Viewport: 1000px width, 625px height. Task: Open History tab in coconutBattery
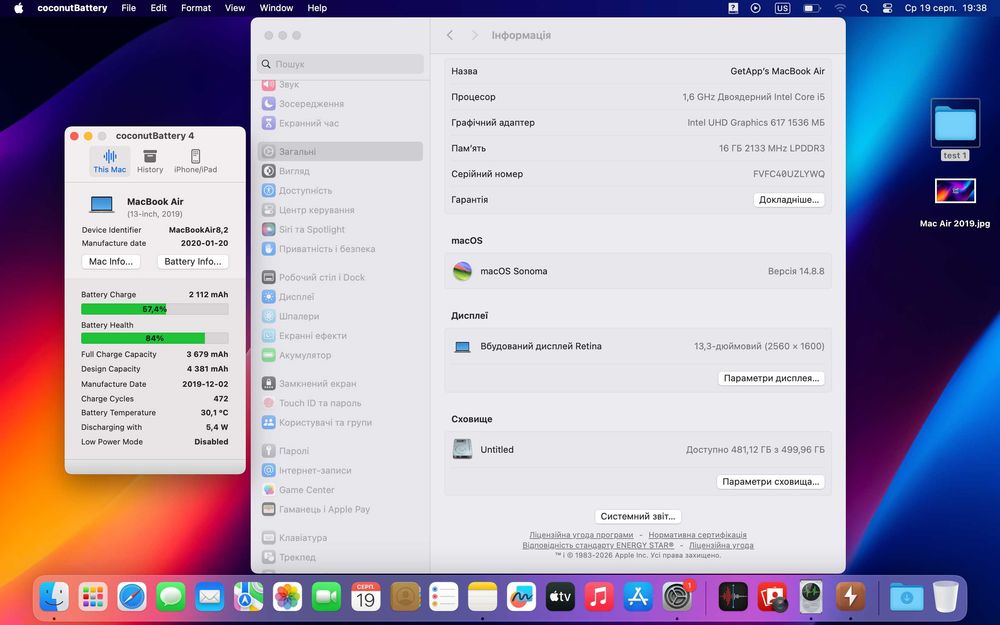150,161
